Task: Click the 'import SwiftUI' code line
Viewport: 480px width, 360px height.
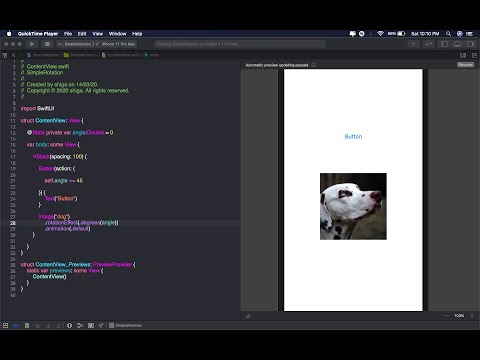Action: pos(37,108)
